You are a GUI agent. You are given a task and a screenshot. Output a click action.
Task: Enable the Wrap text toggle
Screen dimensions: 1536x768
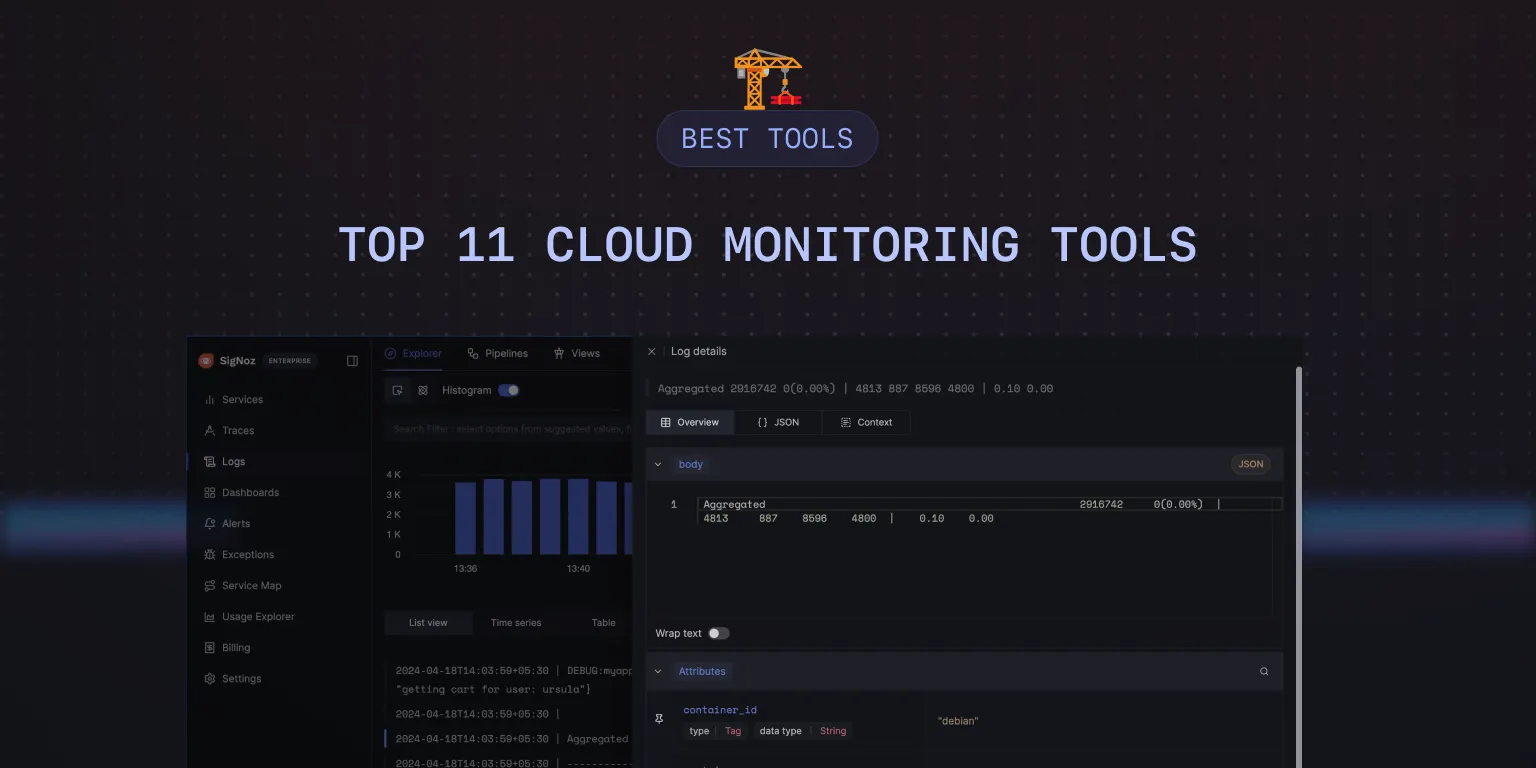coord(718,634)
